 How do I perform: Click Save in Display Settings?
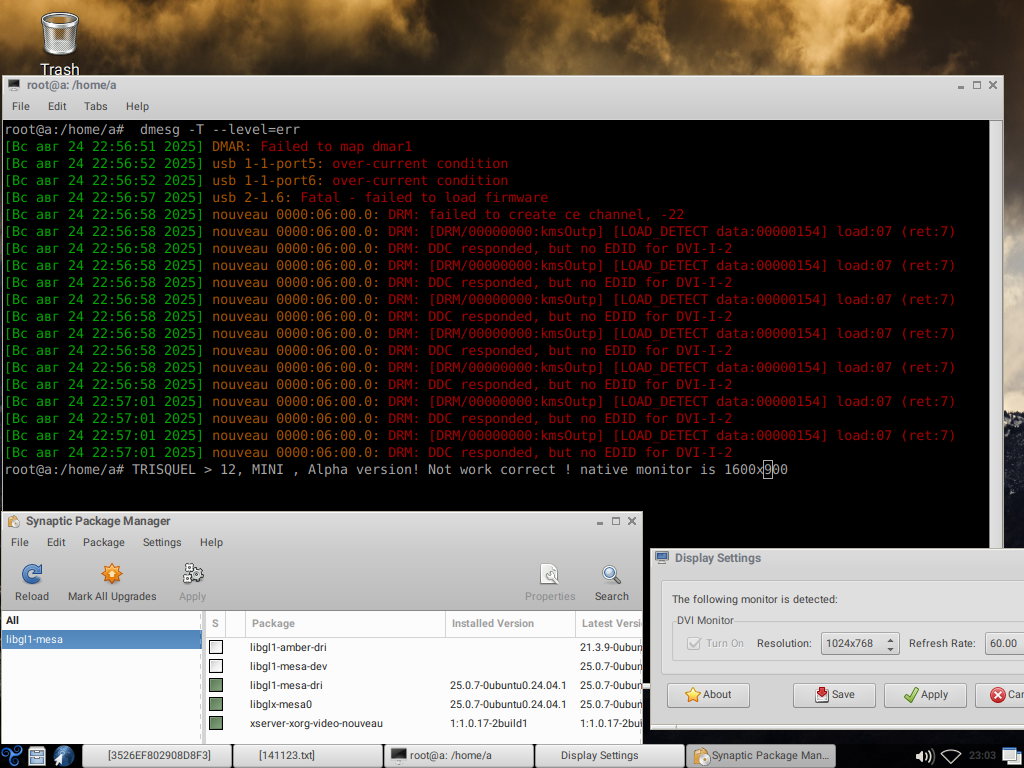(x=834, y=695)
